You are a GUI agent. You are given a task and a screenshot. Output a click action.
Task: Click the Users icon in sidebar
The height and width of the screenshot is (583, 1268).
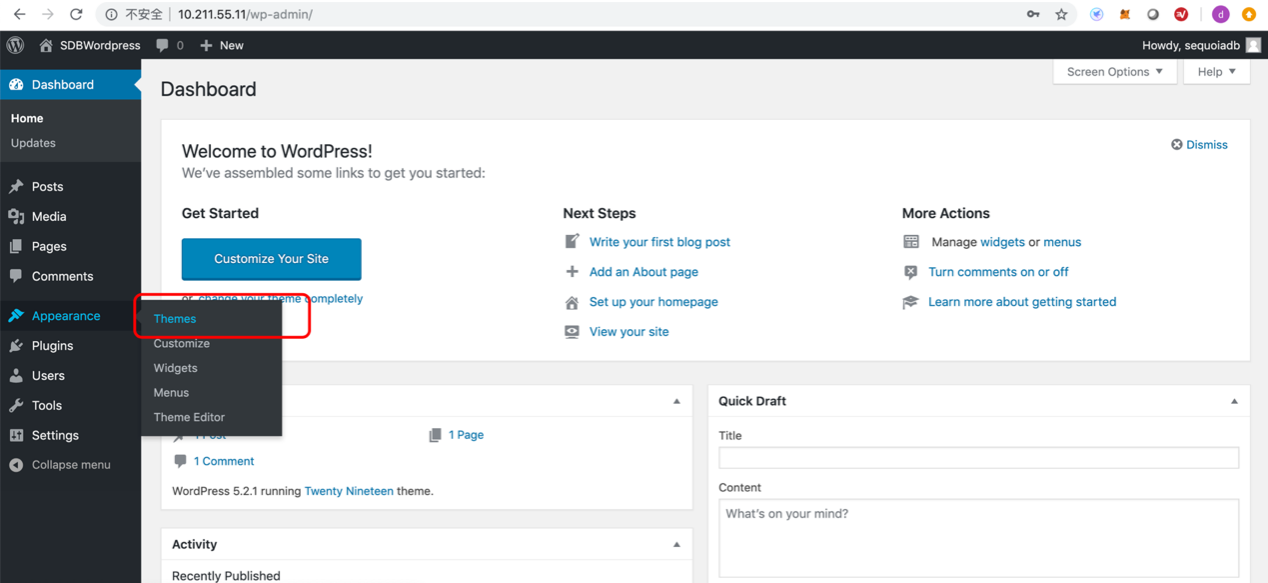(16, 376)
